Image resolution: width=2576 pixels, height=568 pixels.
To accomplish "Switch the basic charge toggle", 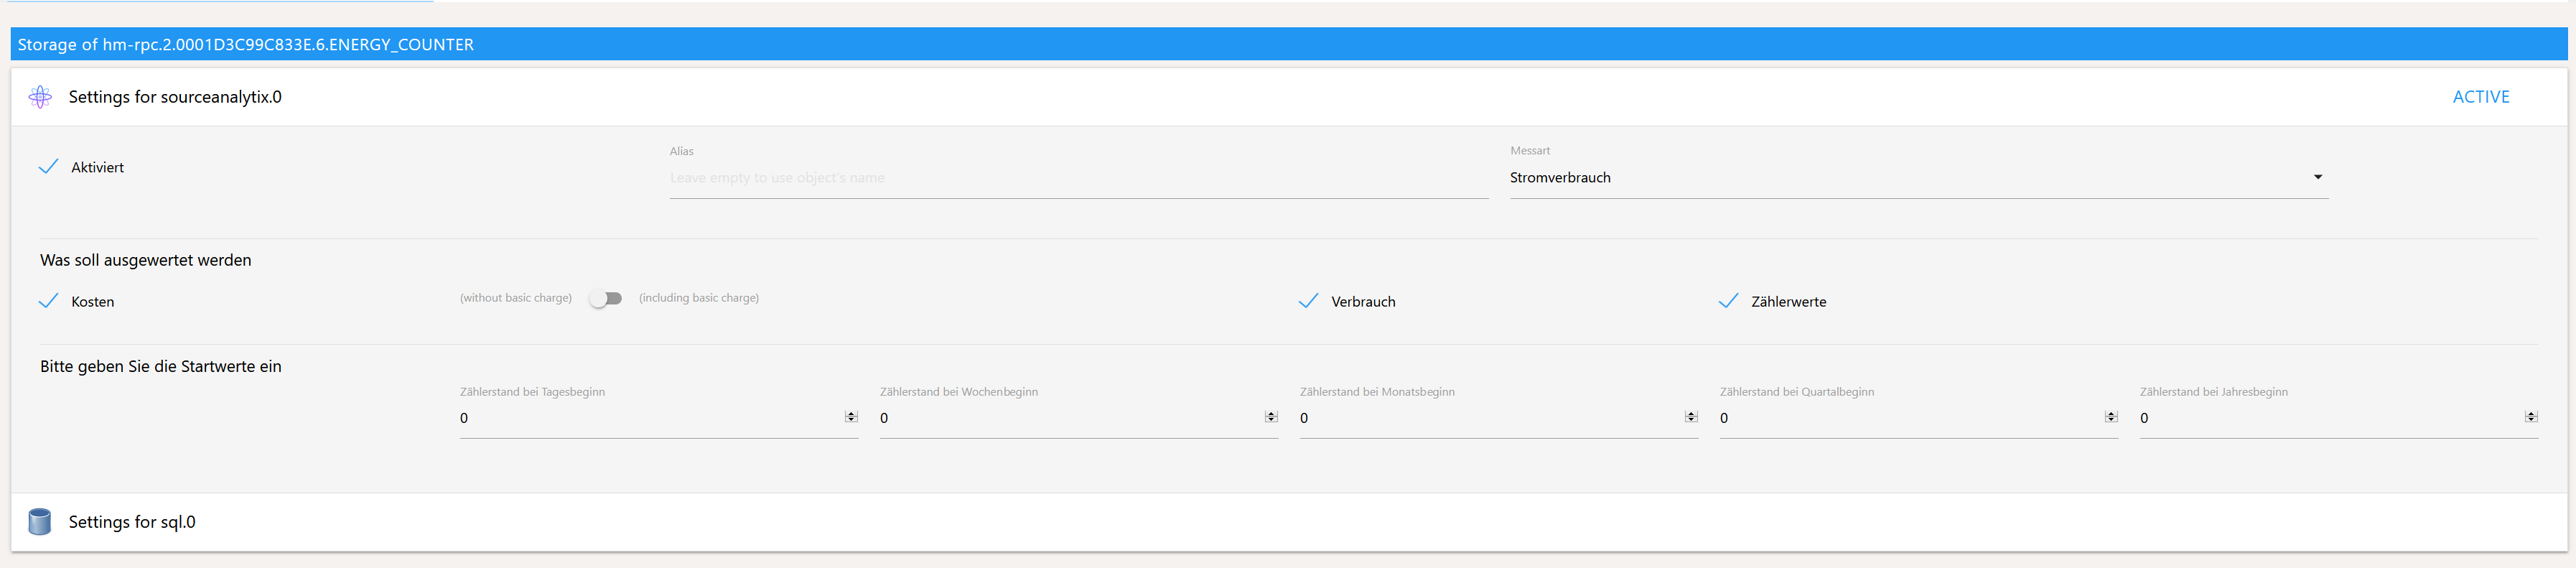I will 606,298.
